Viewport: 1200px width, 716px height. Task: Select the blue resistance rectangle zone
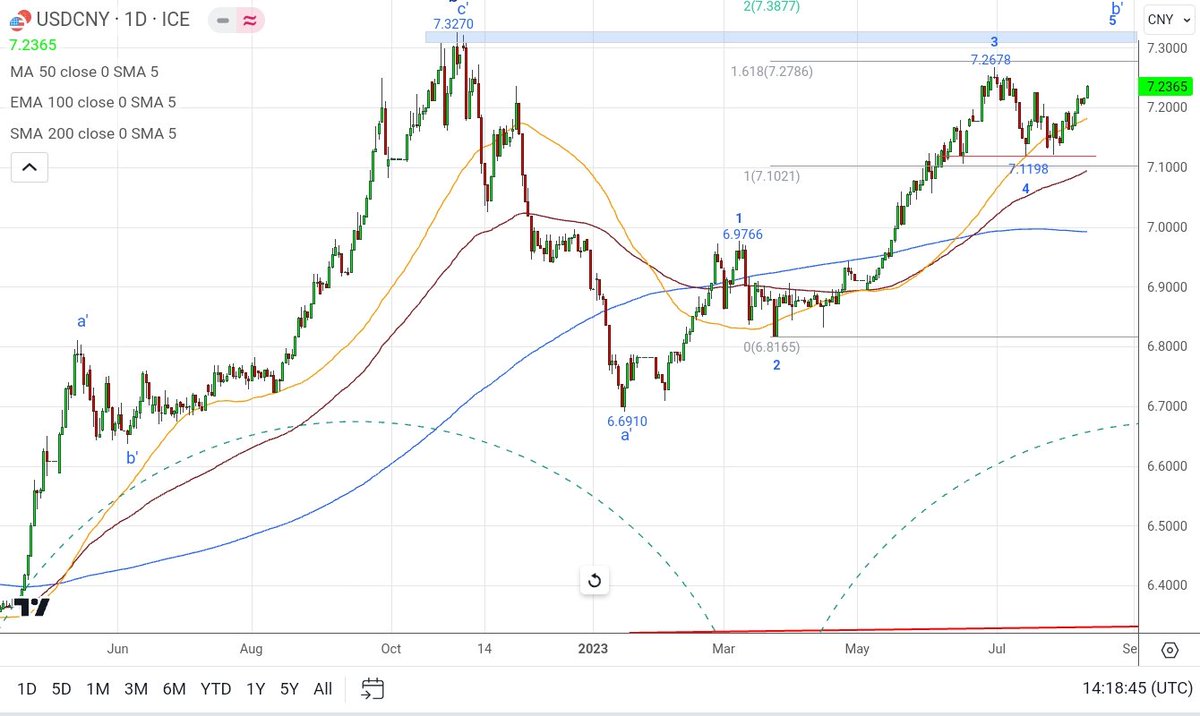pos(781,37)
